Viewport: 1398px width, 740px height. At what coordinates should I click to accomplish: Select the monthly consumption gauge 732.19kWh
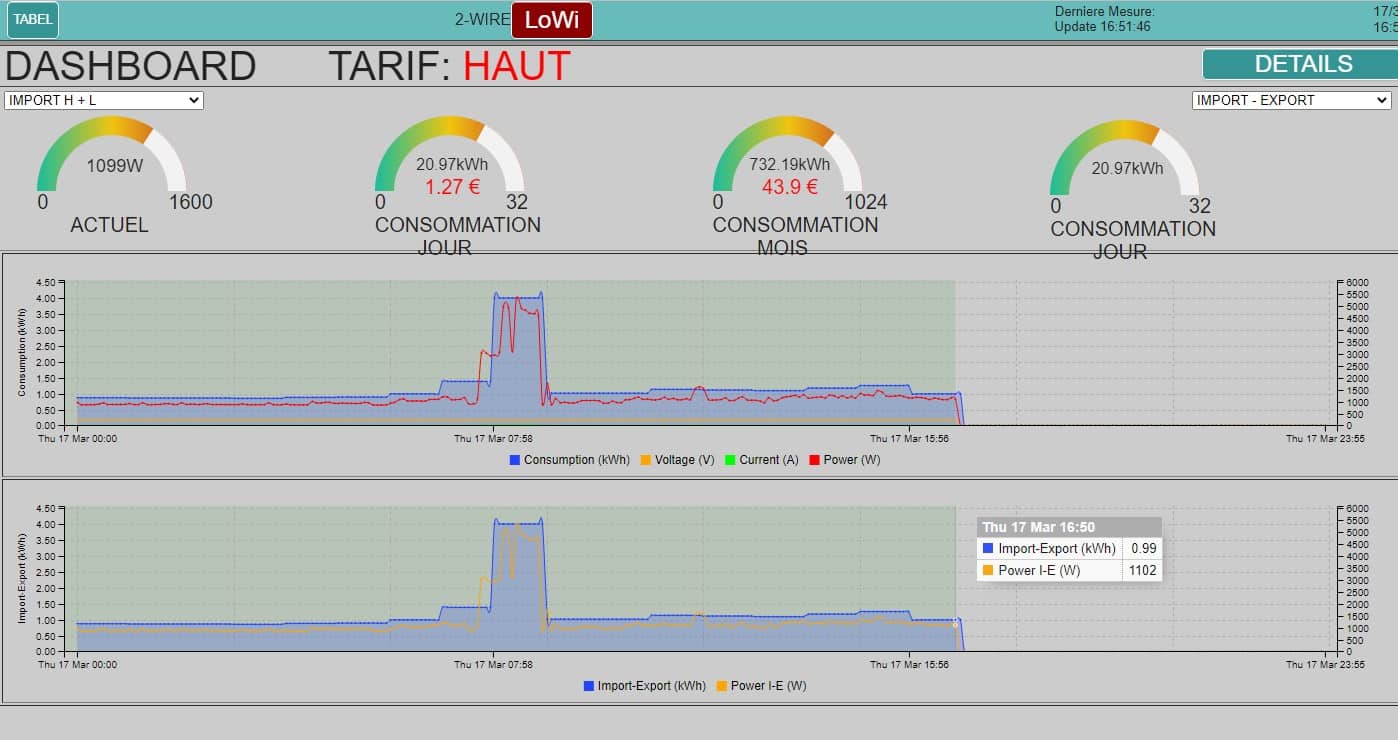coord(788,158)
